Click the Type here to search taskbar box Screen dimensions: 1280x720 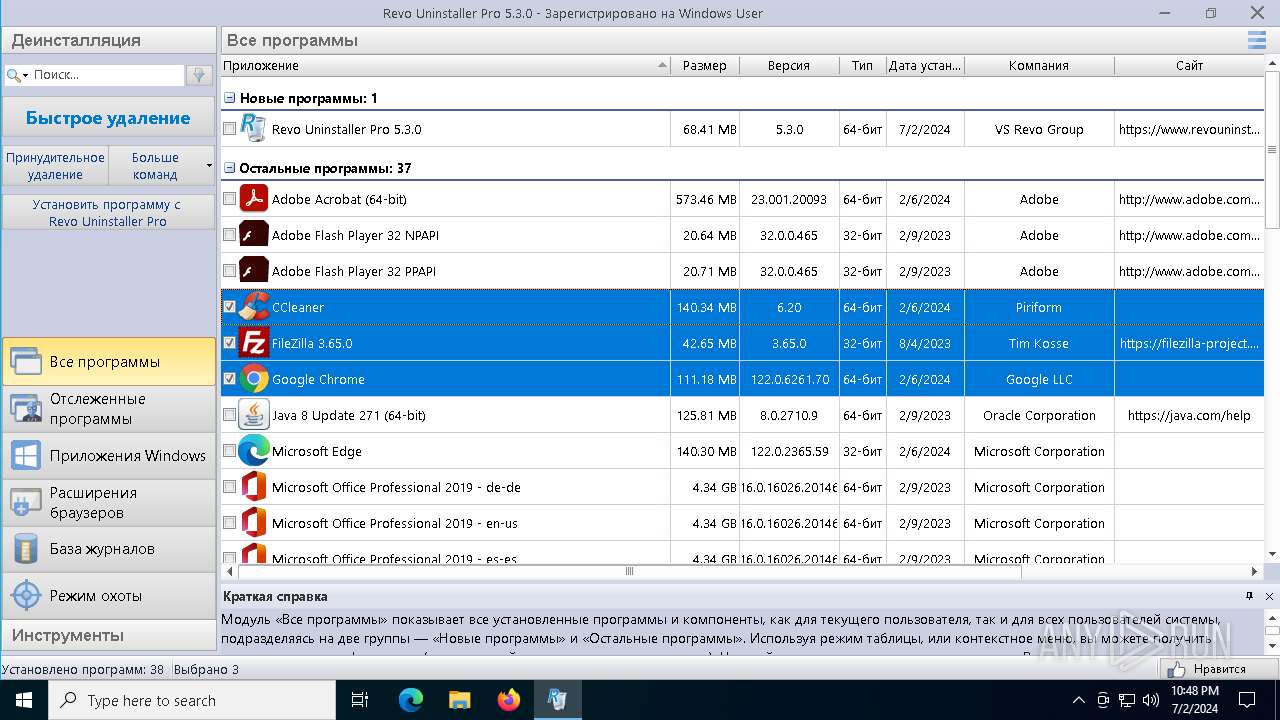click(x=192, y=700)
